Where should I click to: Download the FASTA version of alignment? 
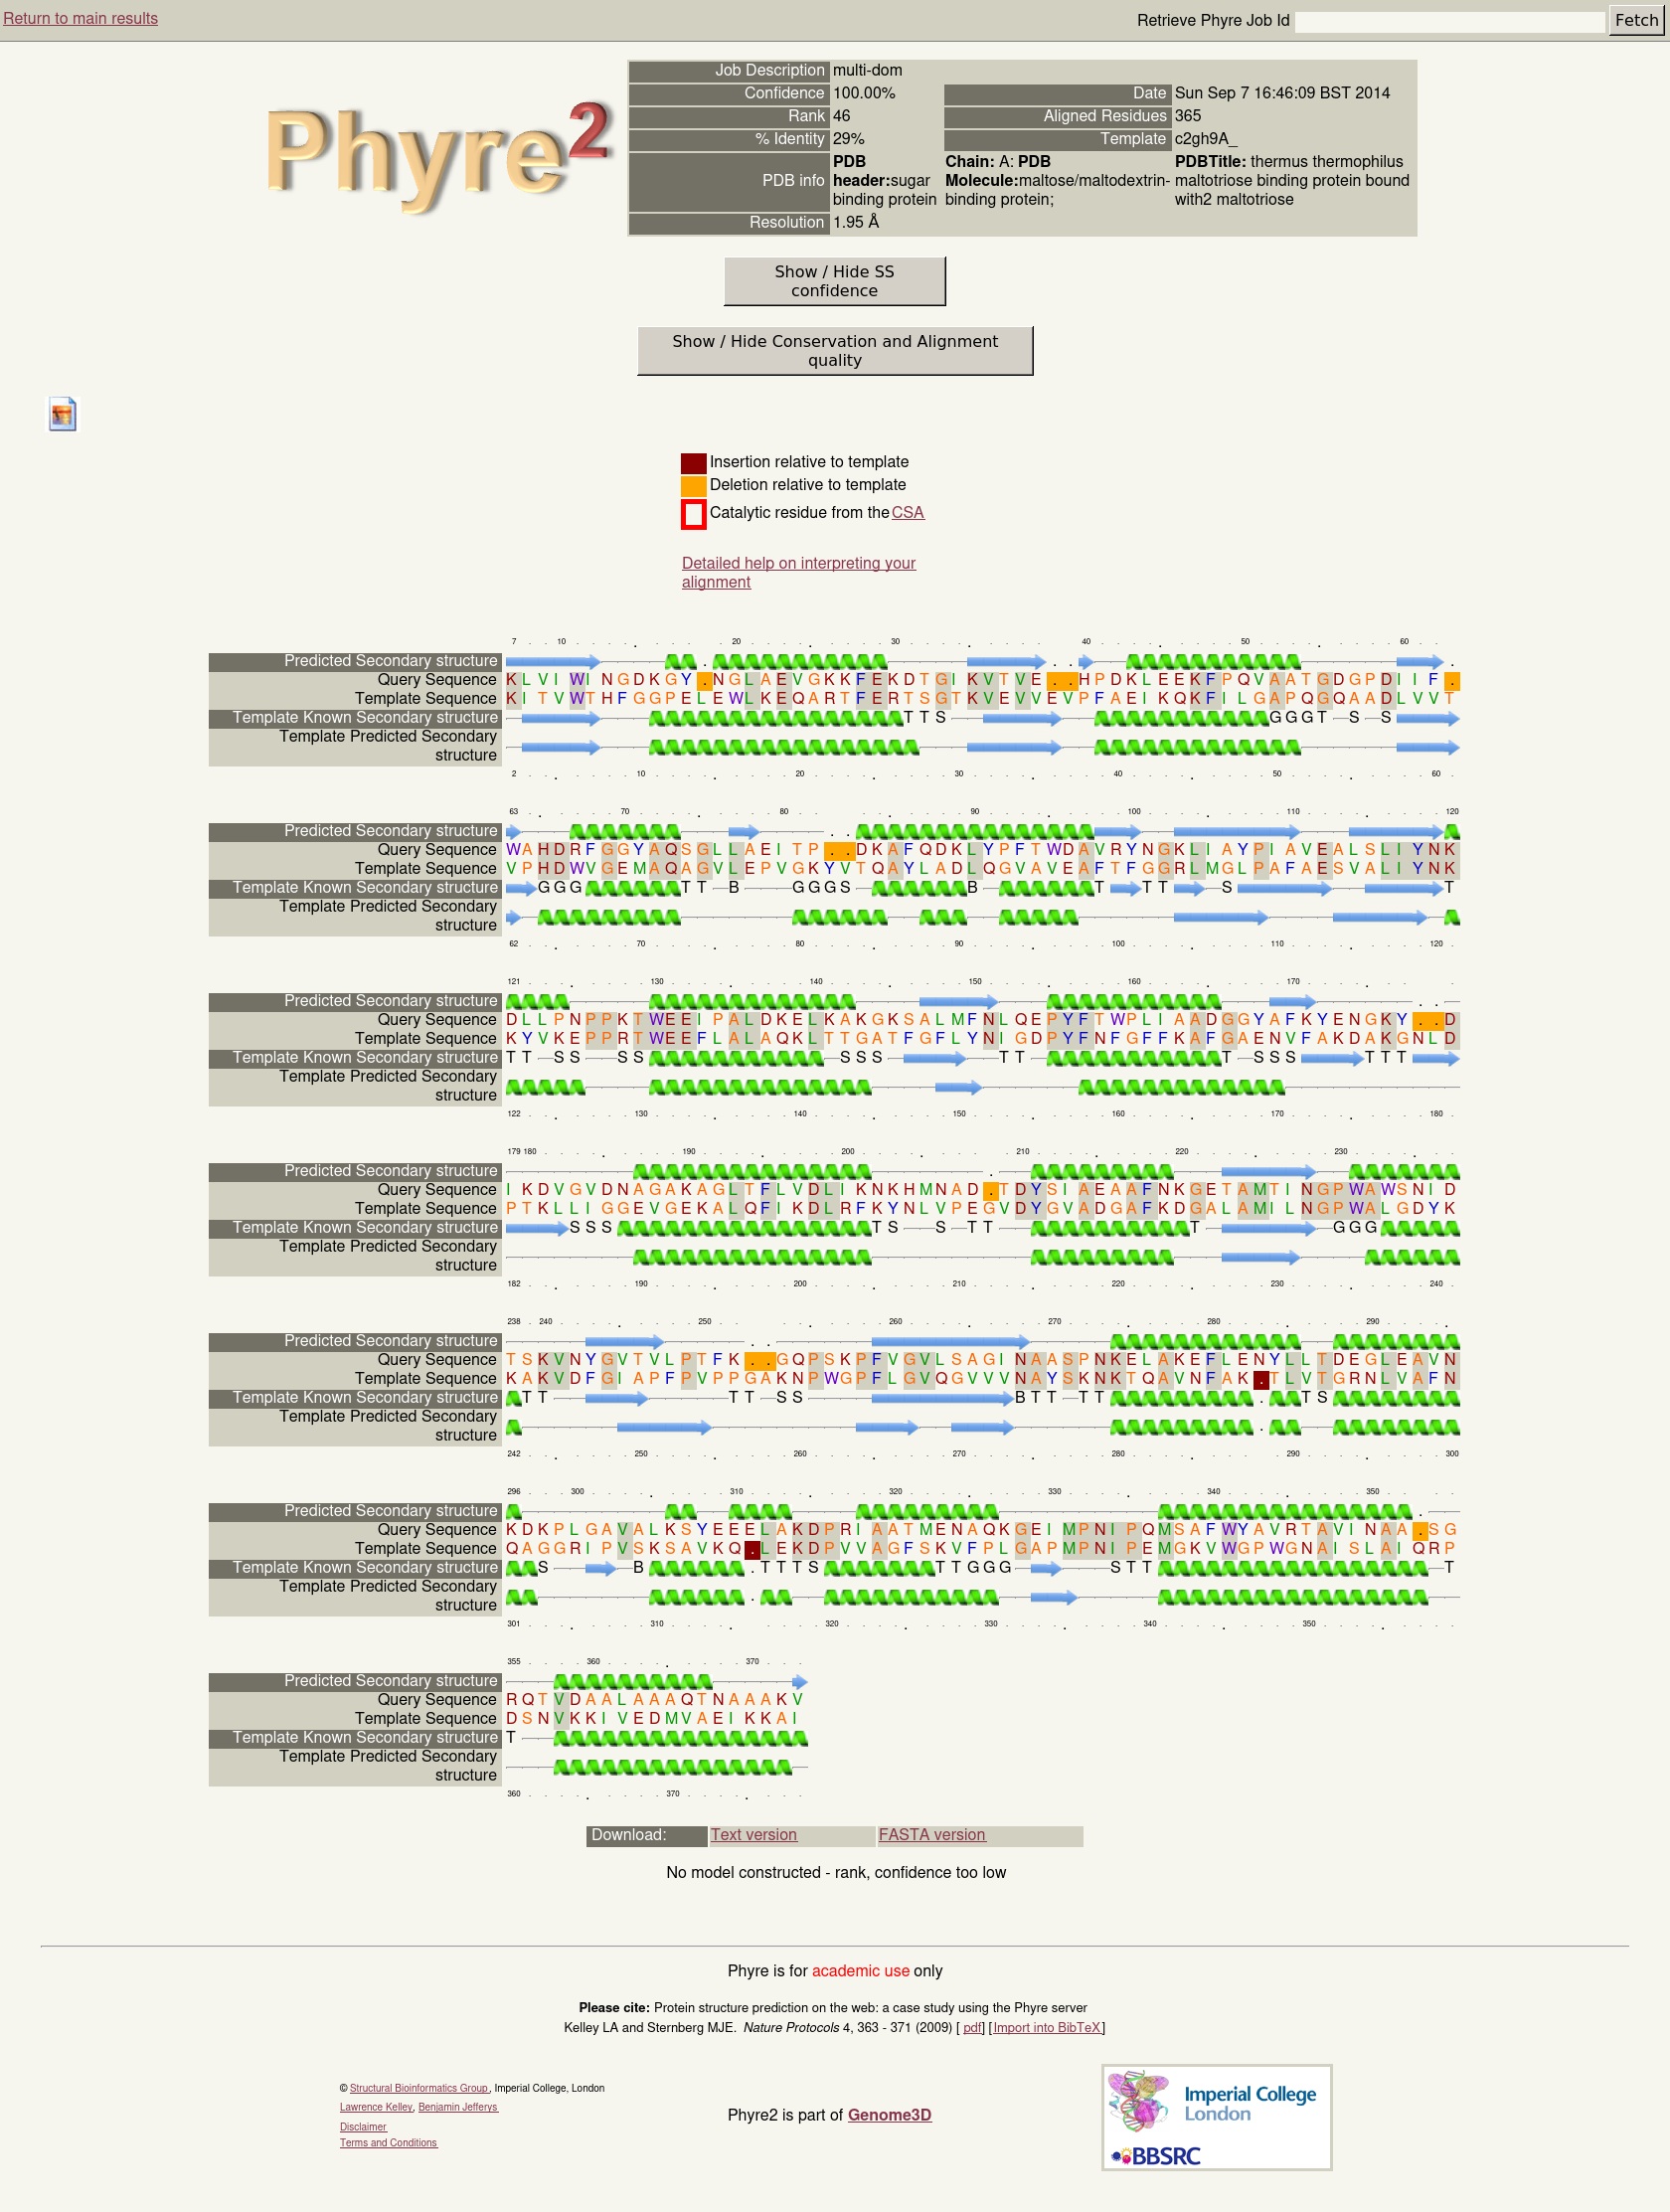tap(931, 1835)
